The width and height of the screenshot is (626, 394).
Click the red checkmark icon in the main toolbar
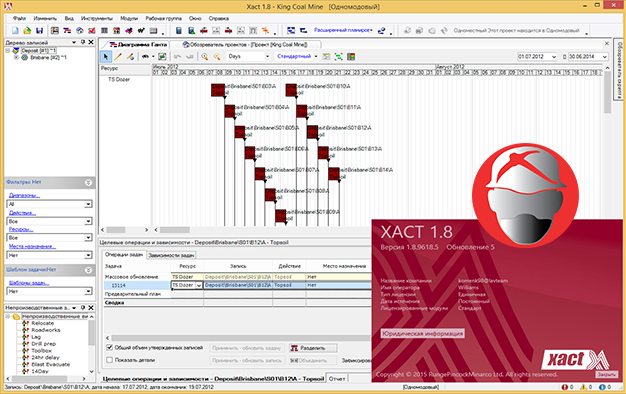point(92,30)
